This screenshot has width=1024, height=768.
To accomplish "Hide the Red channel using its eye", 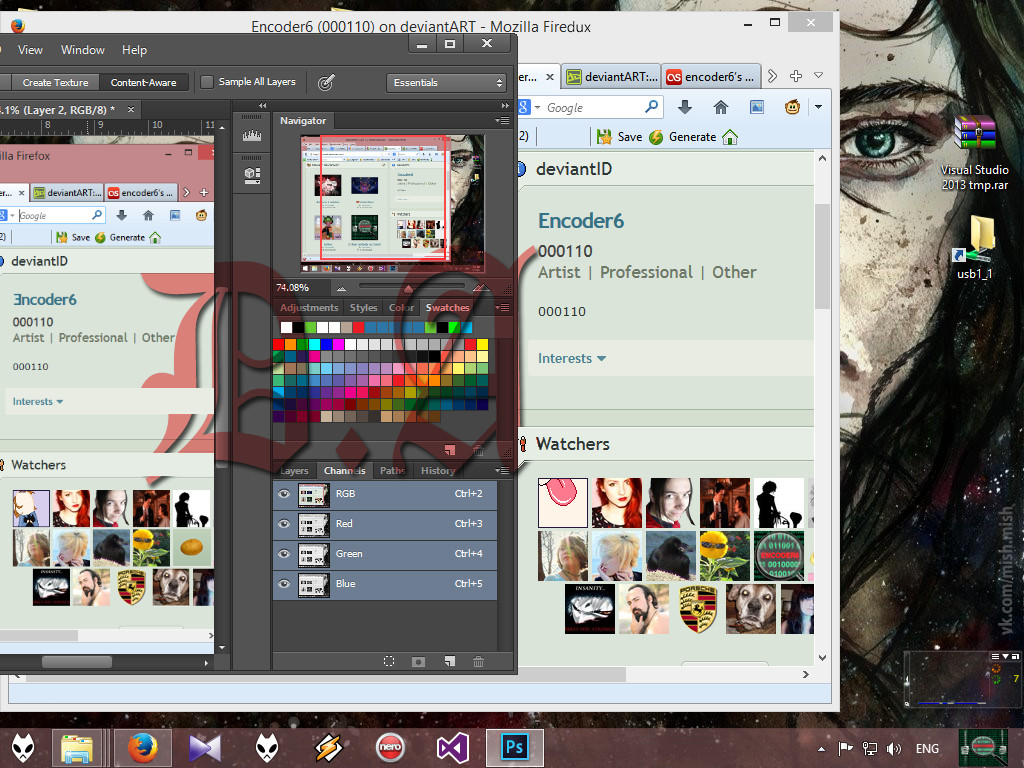I will coord(284,524).
